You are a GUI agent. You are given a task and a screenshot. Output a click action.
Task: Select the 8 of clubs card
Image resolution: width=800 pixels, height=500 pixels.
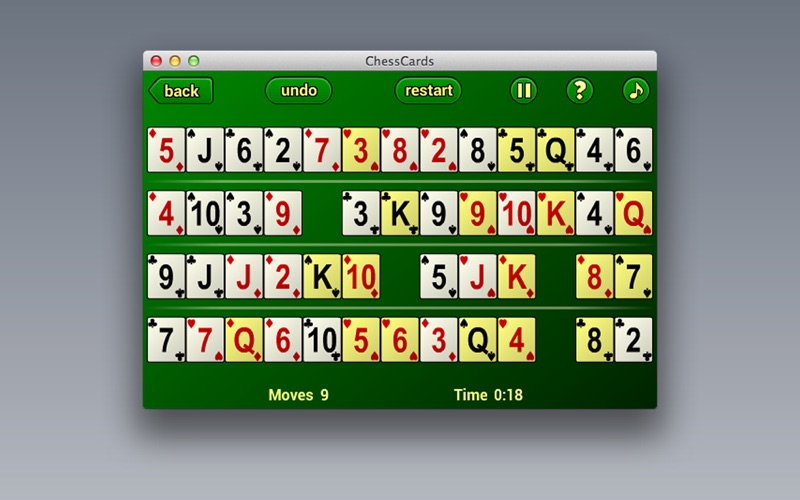pos(594,340)
